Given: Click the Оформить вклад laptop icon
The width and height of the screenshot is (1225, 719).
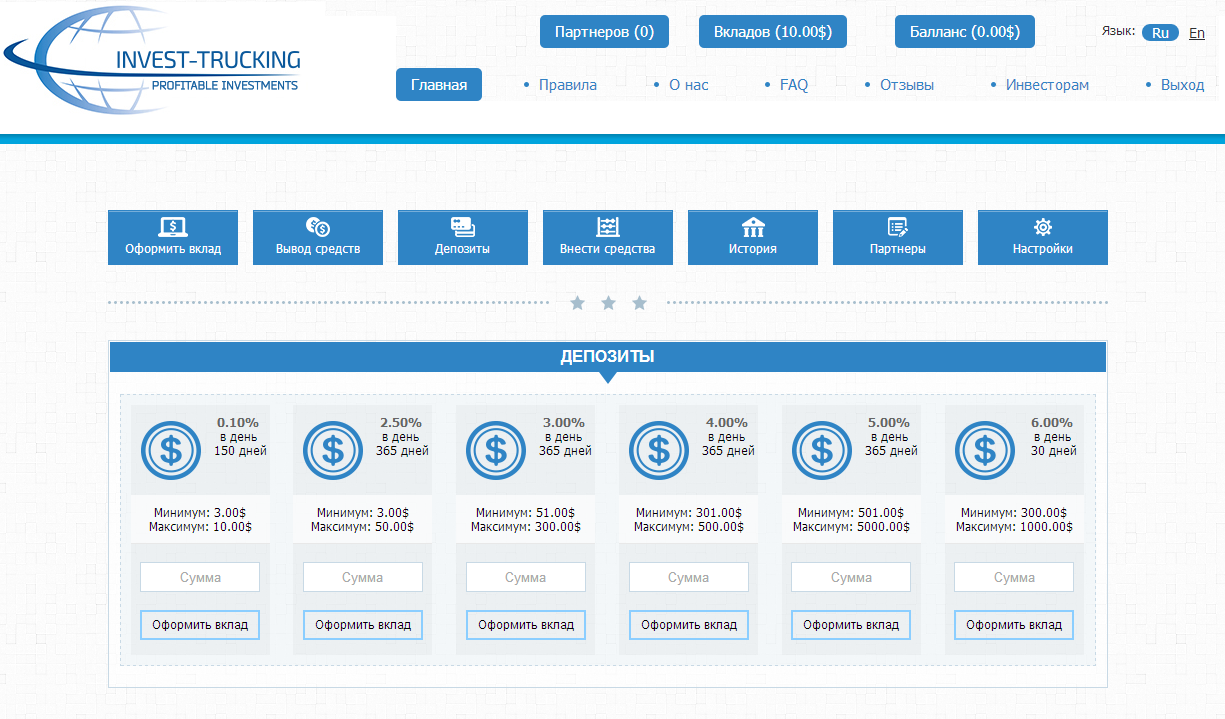Looking at the screenshot, I should [x=173, y=227].
